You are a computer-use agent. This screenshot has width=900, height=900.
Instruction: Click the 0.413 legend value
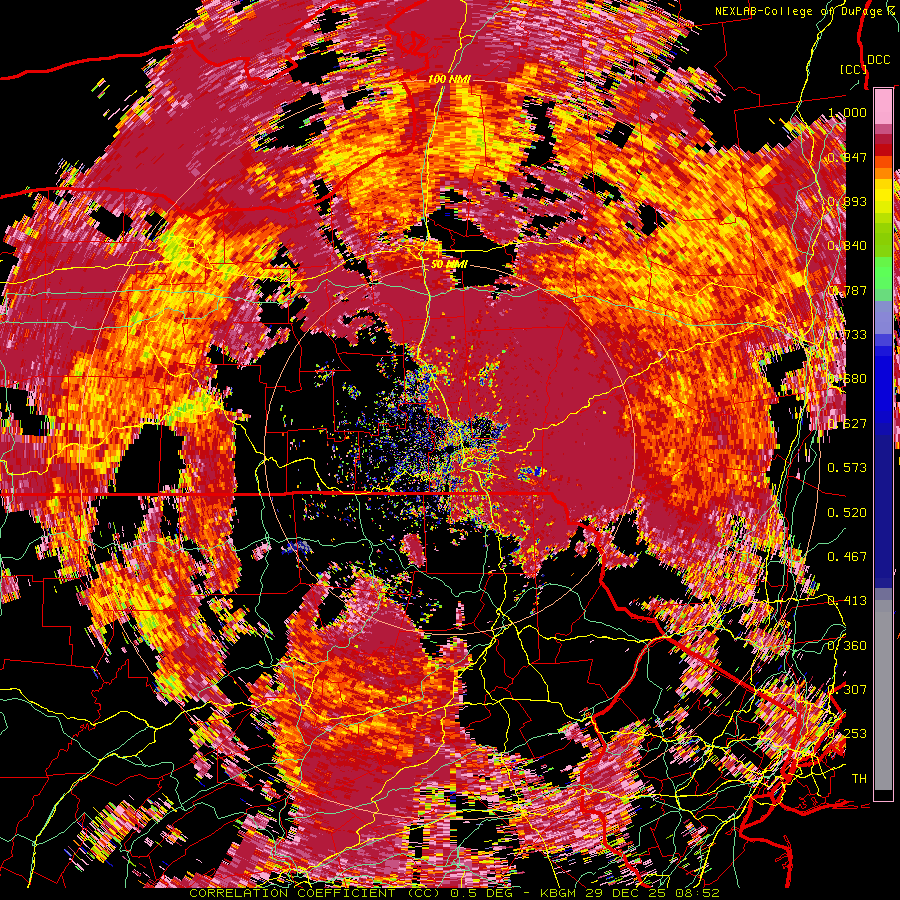tap(847, 601)
